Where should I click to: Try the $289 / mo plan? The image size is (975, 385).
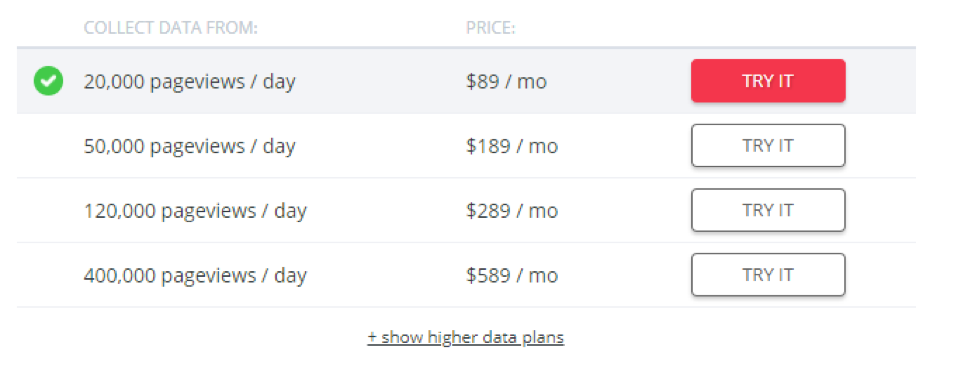pos(768,210)
